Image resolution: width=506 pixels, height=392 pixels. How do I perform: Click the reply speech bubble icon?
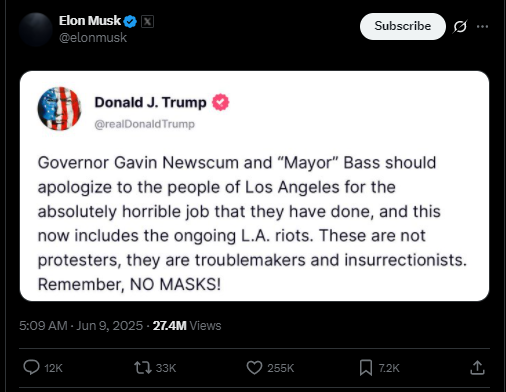click(31, 368)
